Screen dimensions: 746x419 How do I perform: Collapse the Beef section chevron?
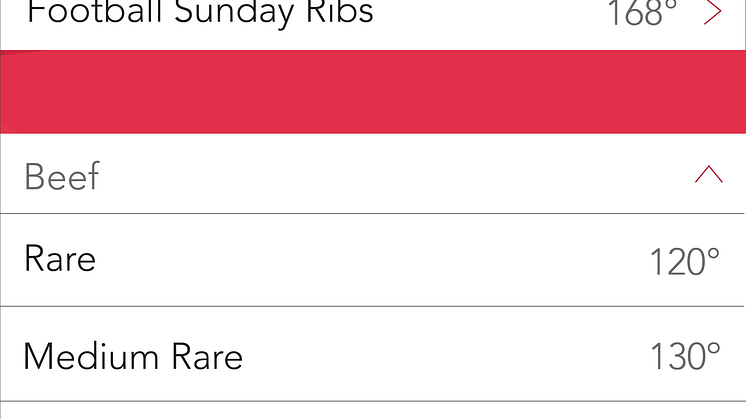709,174
